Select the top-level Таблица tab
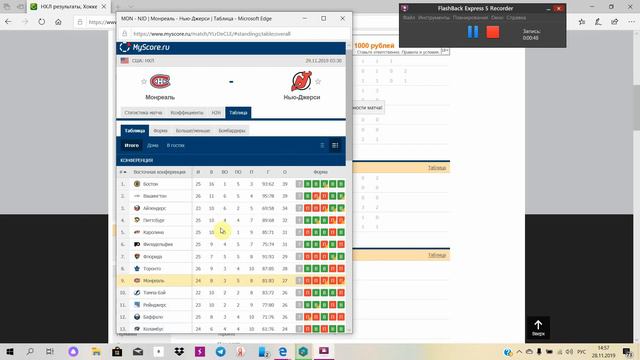 click(x=238, y=113)
